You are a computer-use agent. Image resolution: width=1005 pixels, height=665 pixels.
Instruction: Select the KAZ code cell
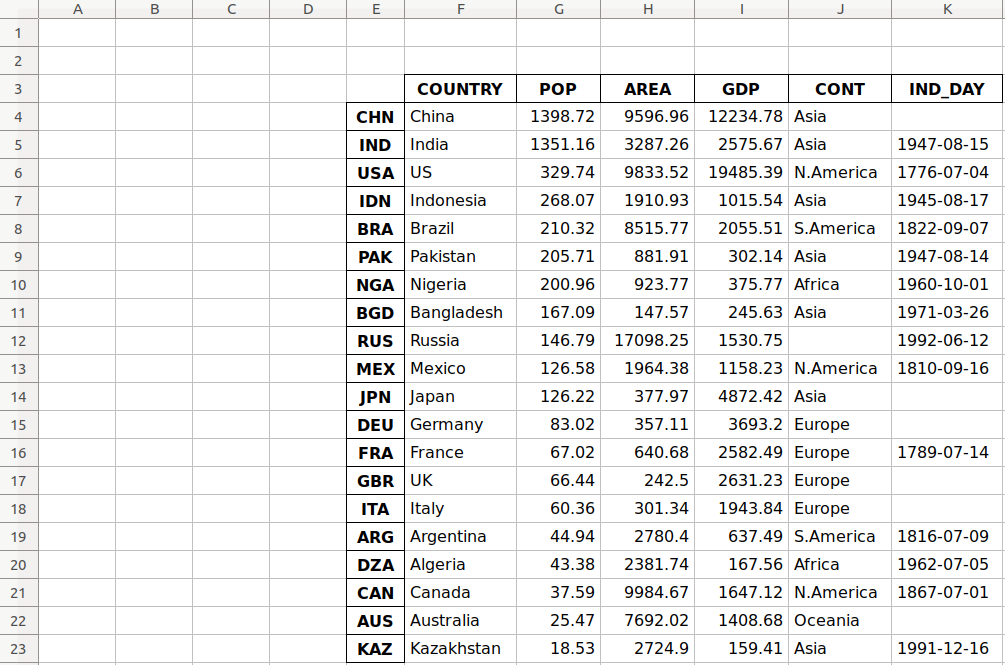(376, 648)
